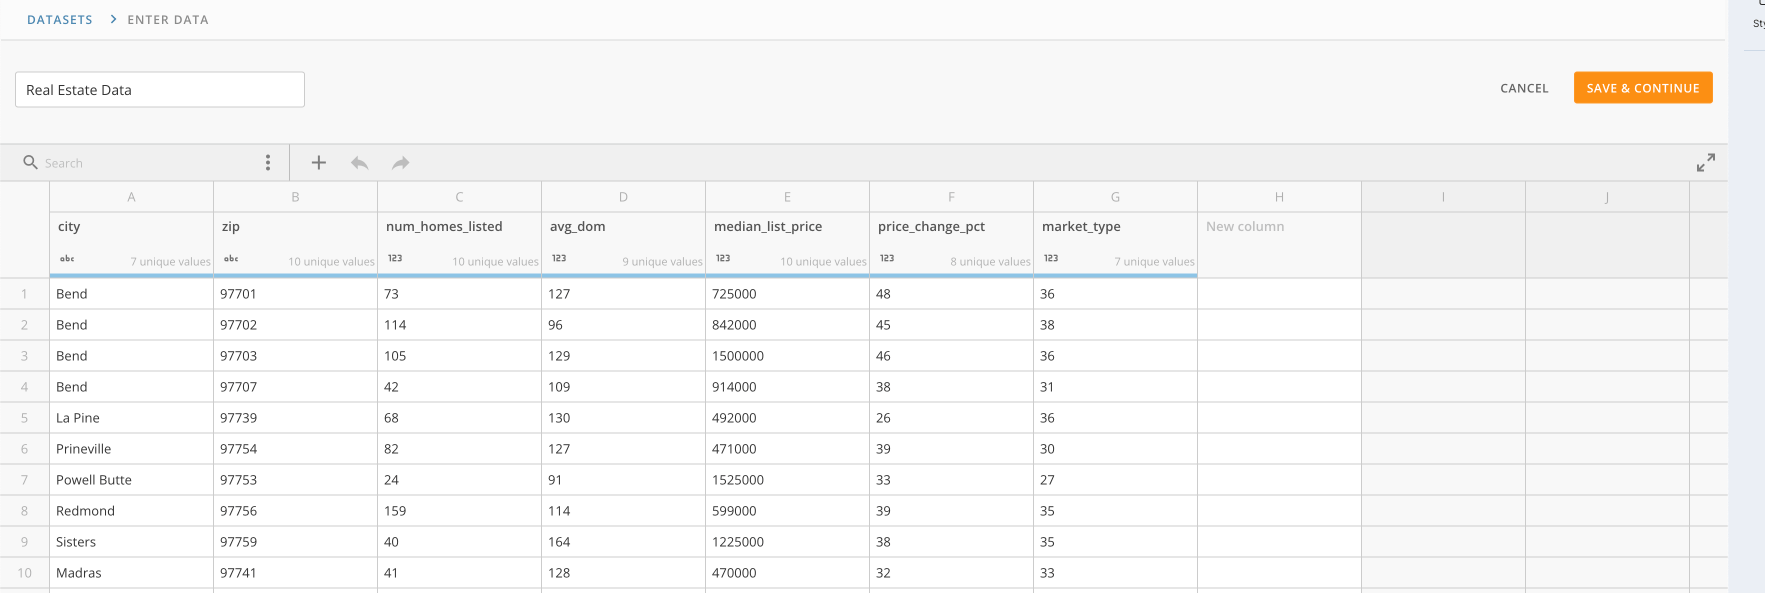This screenshot has width=1765, height=593.
Task: Select column A header
Action: 131,197
